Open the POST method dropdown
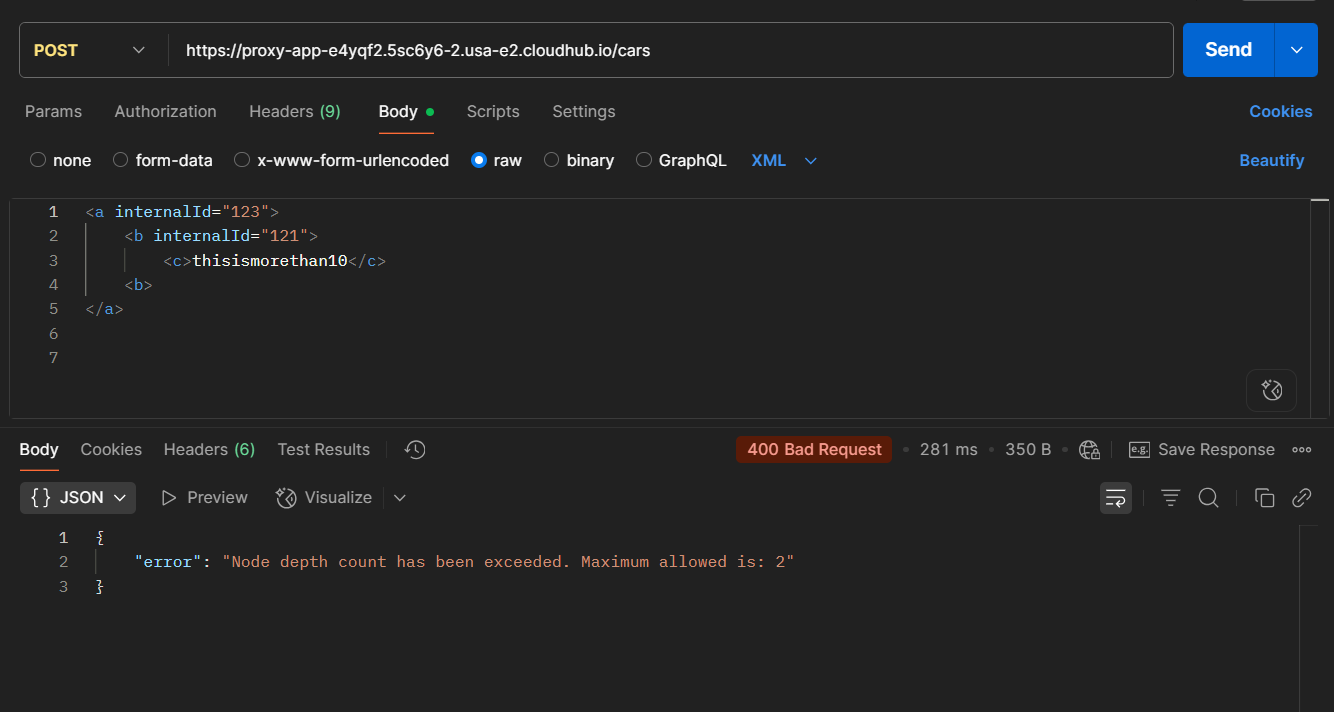The image size is (1334, 712). [92, 49]
